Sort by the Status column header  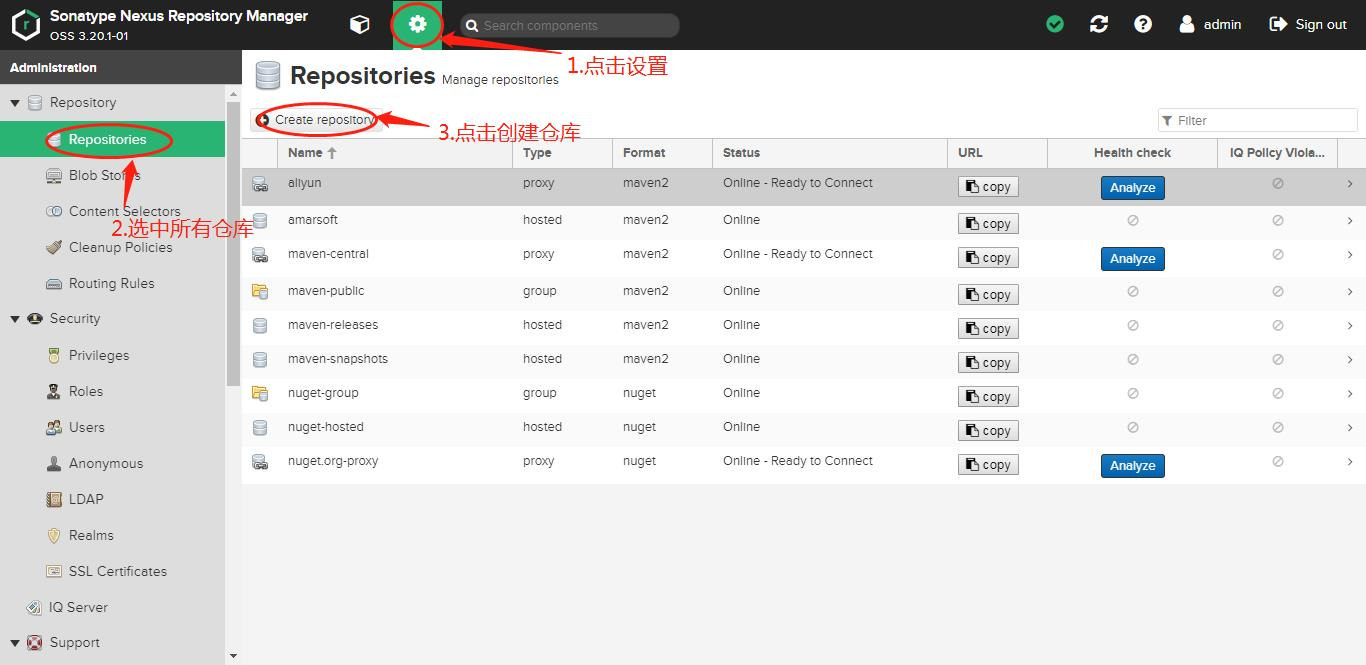830,153
